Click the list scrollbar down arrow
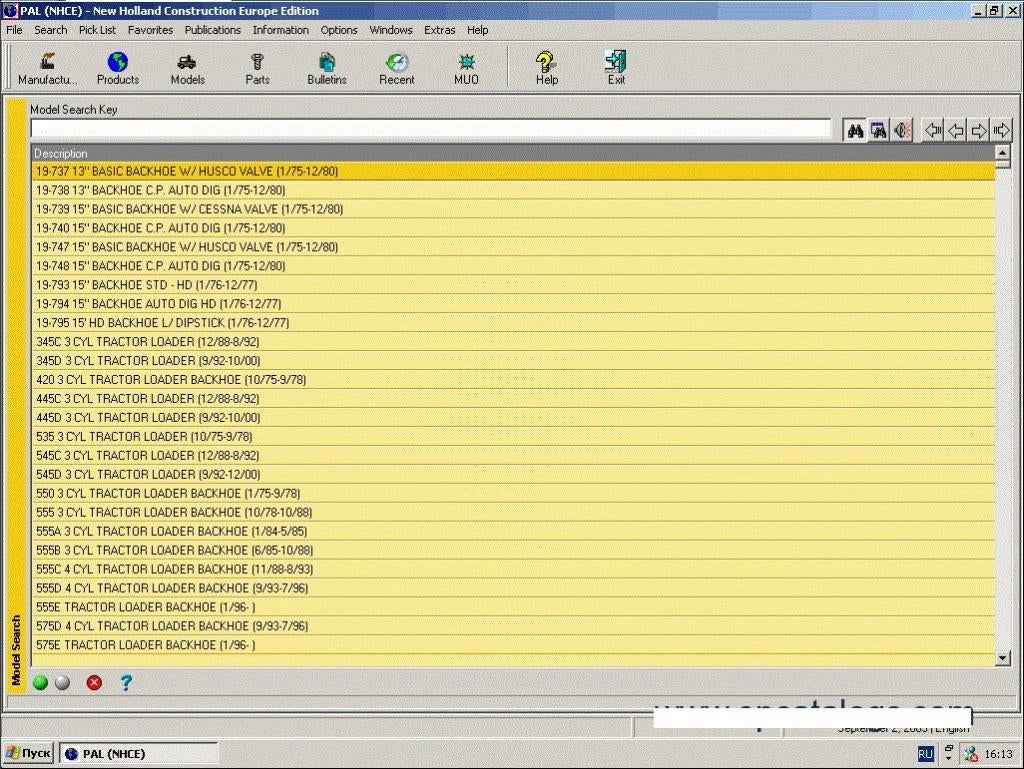The height and width of the screenshot is (769, 1024). [x=1002, y=658]
